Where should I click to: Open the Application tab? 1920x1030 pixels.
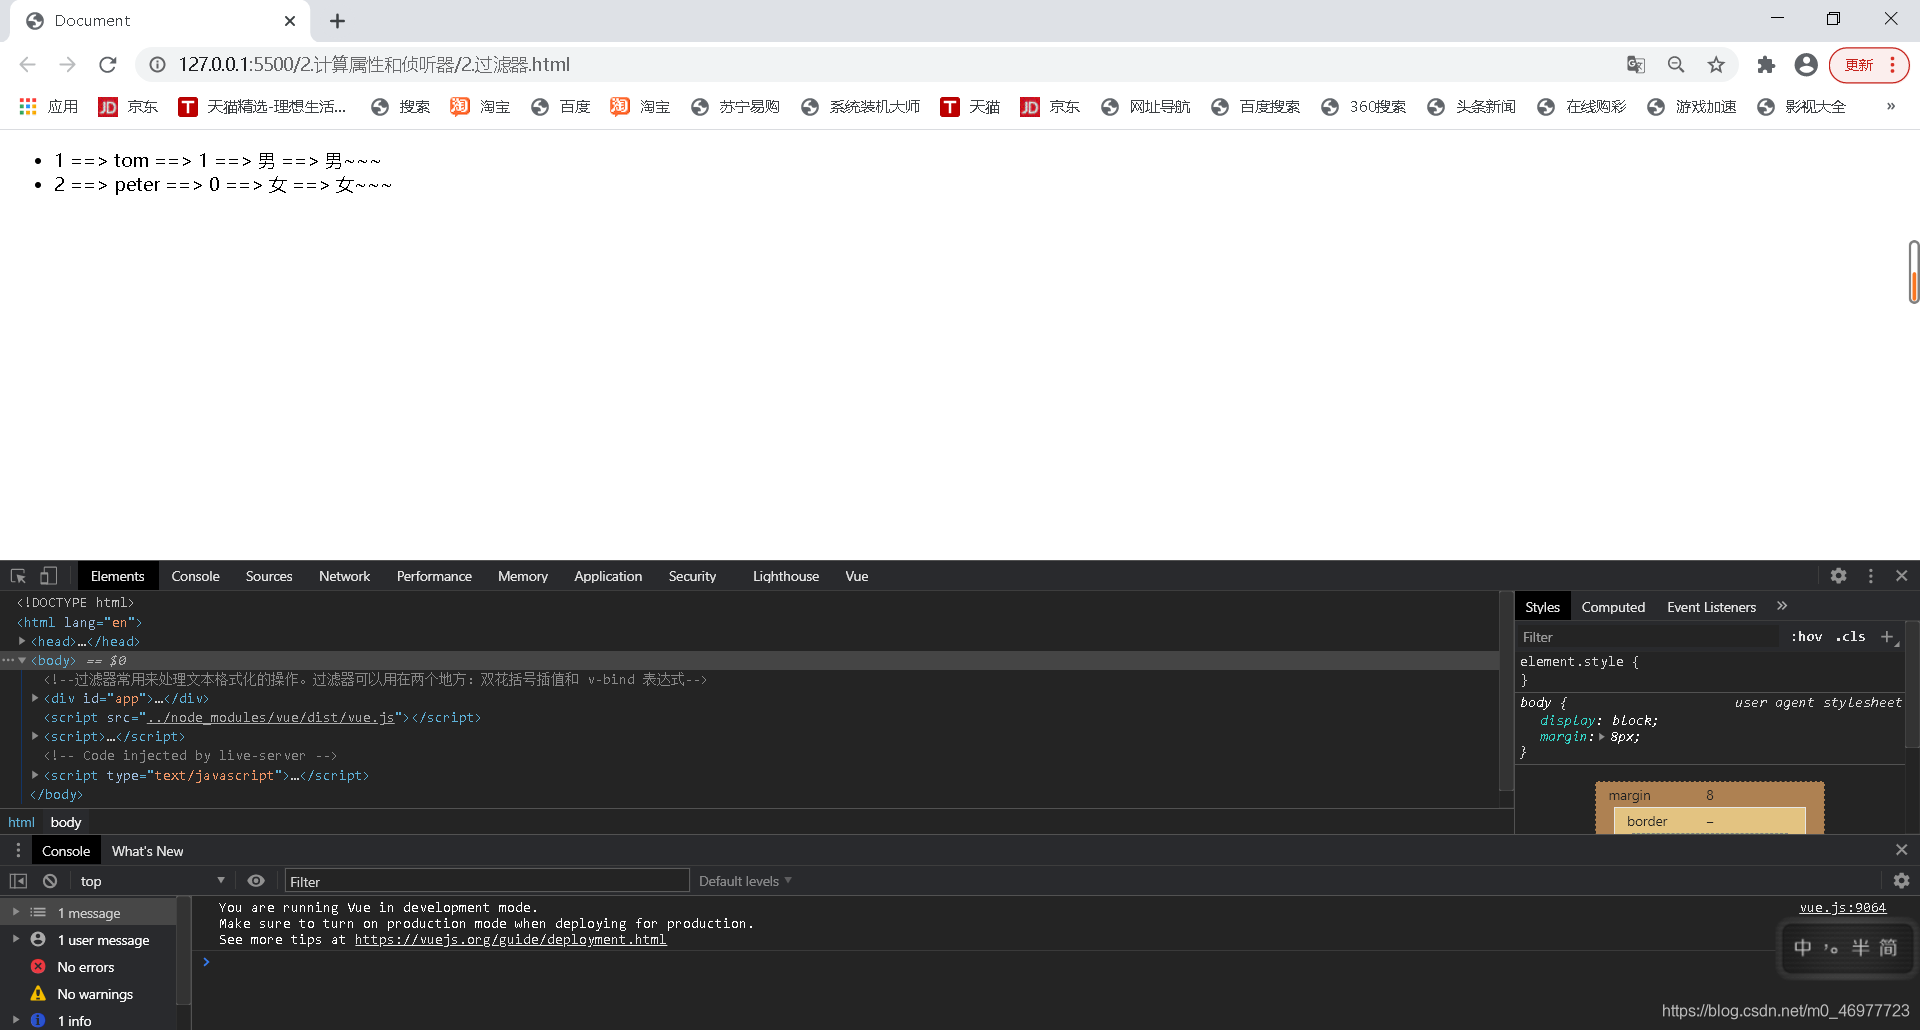coord(608,576)
